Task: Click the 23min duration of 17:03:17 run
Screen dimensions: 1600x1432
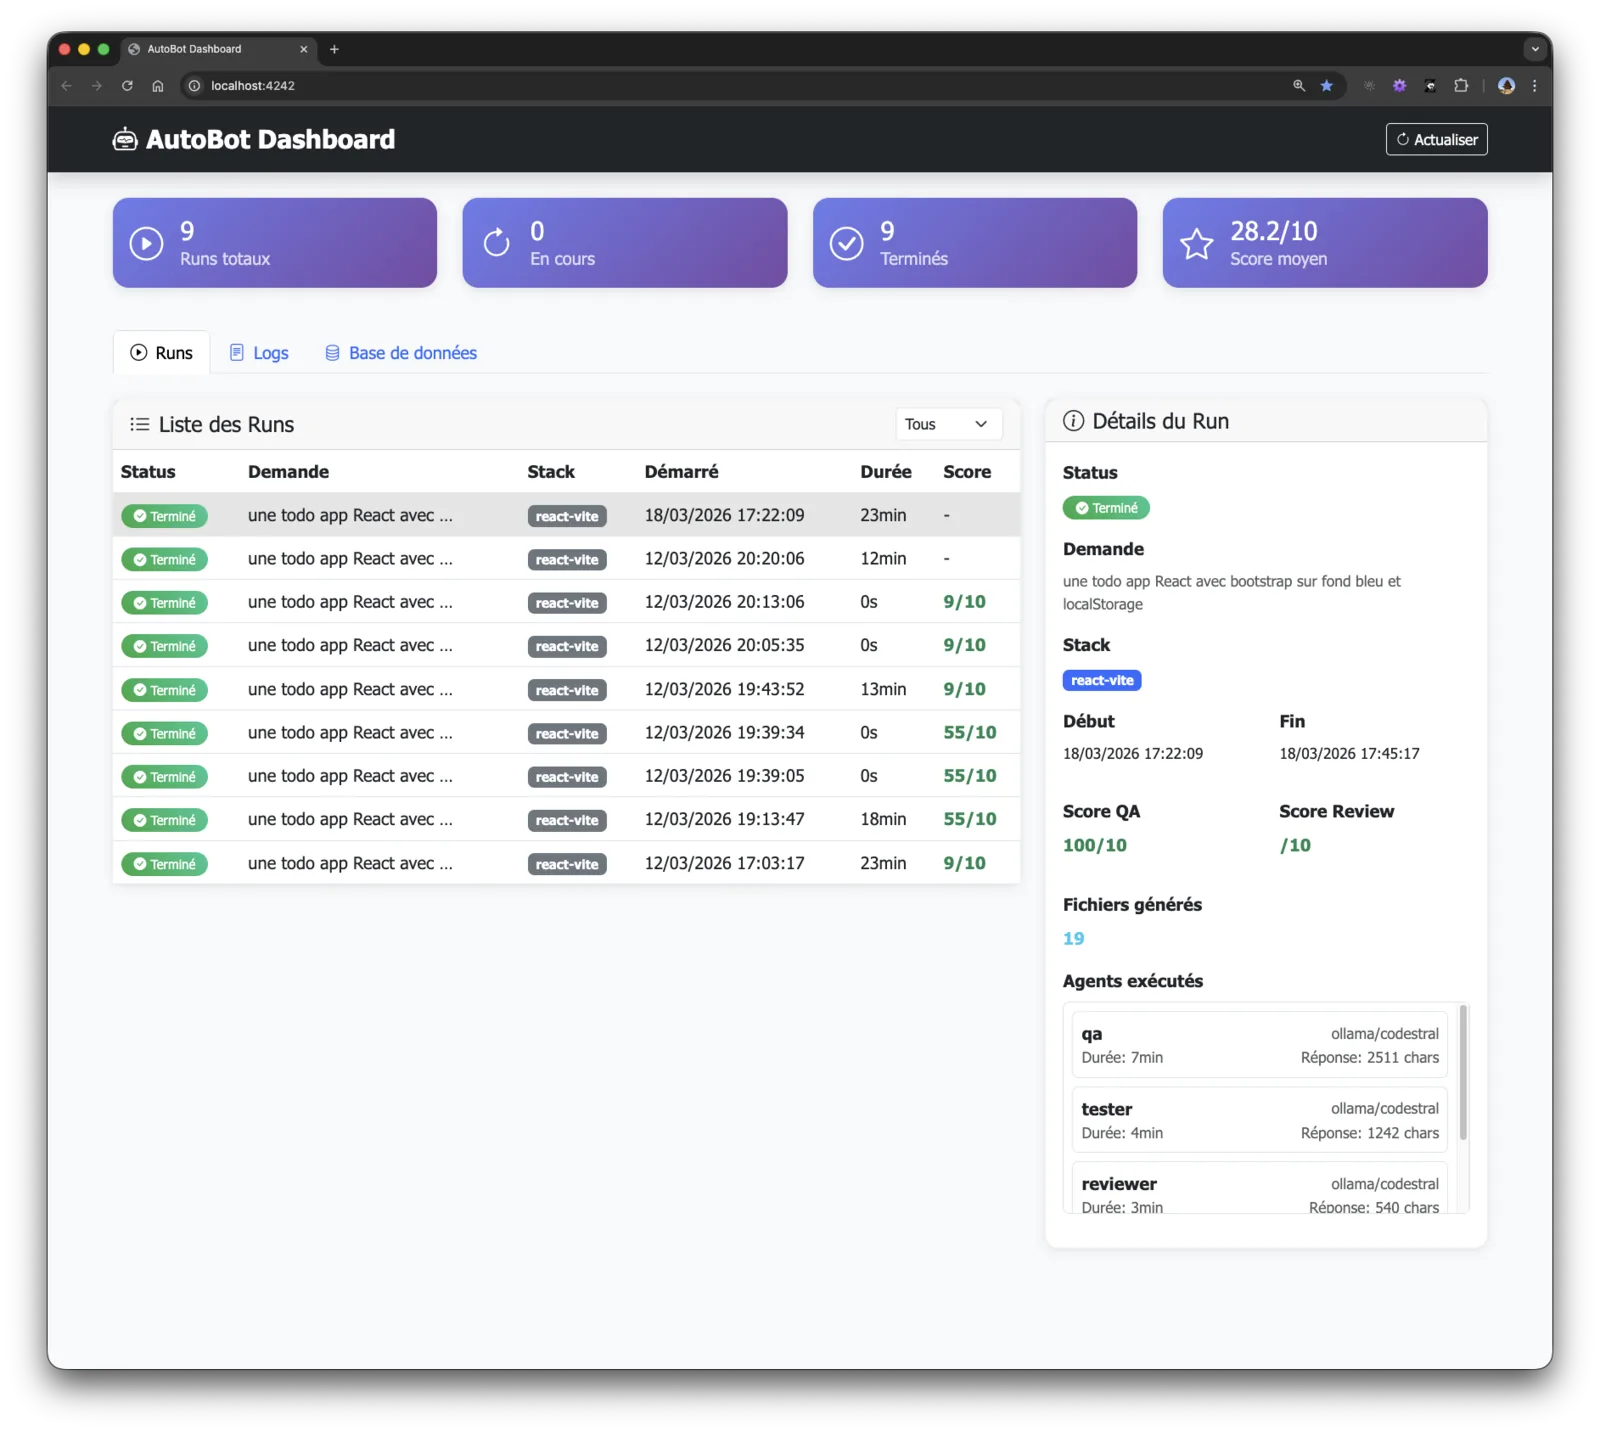Action: click(883, 863)
